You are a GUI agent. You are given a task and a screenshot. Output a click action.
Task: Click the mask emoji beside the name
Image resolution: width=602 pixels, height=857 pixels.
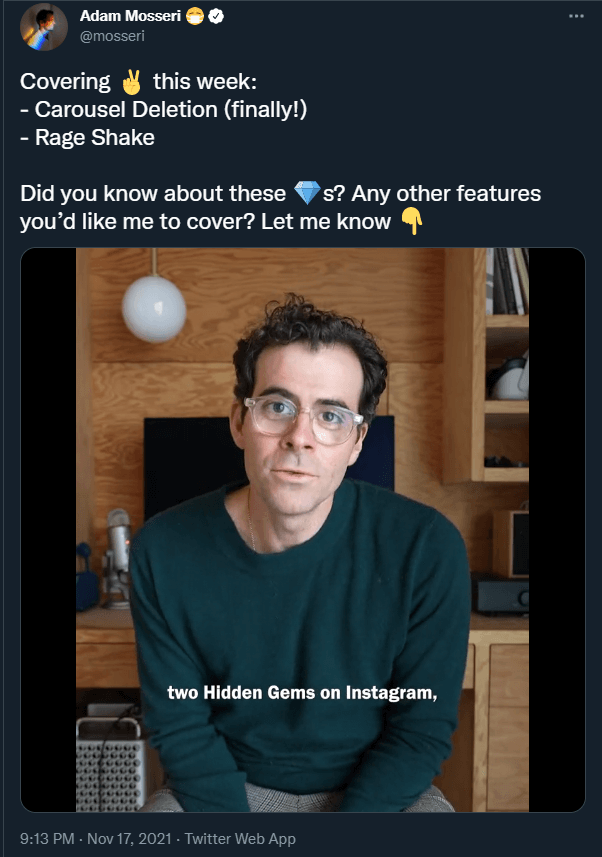[195, 17]
